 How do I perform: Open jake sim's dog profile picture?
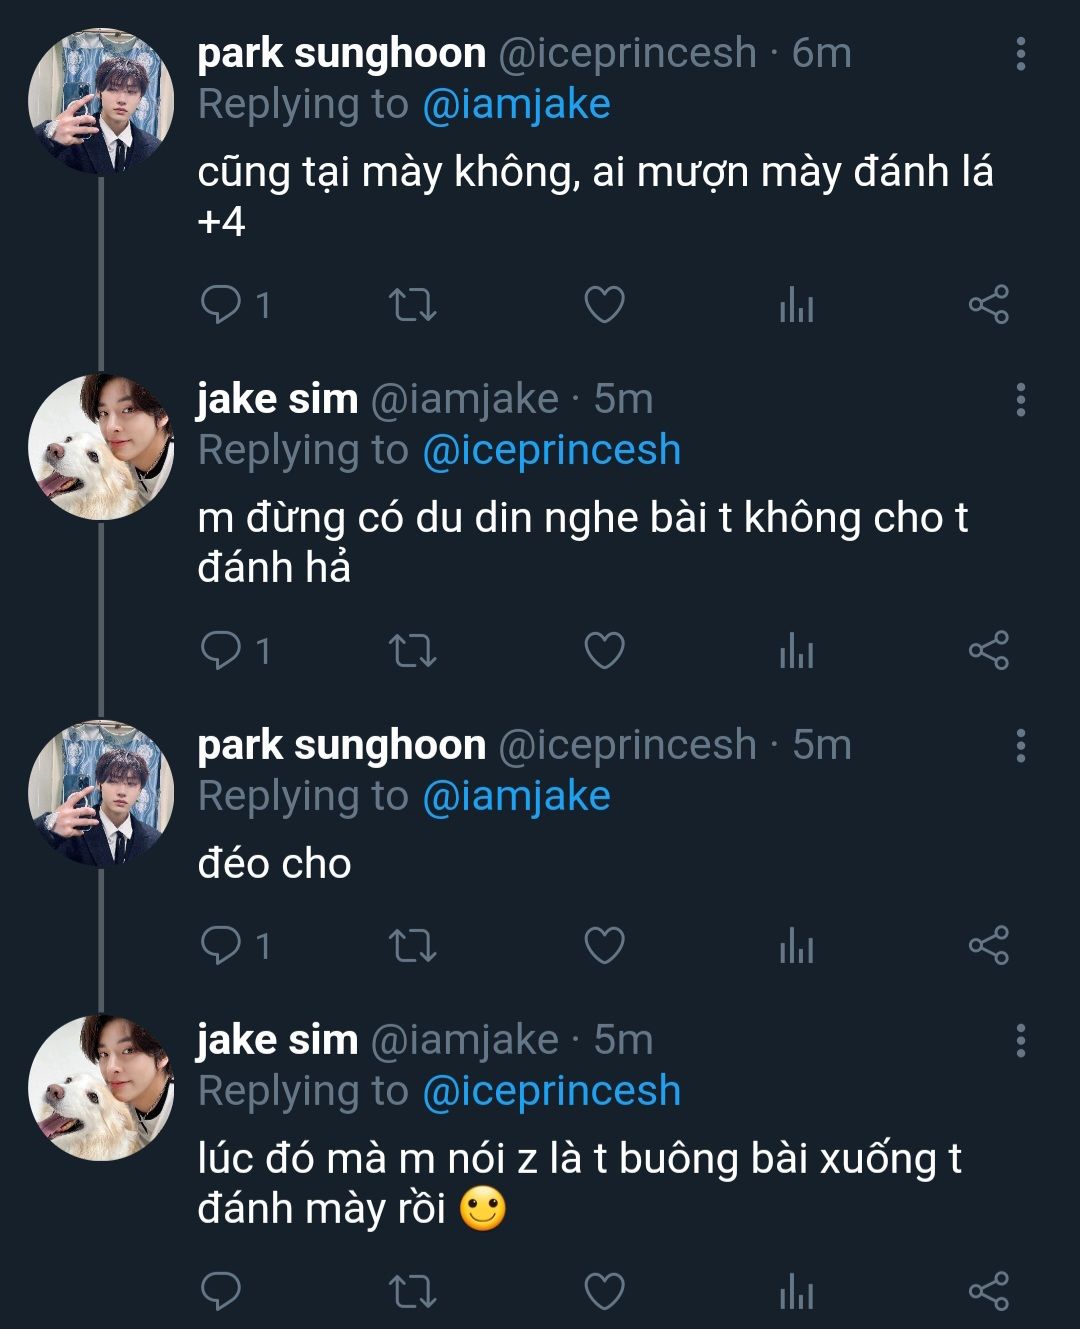coord(100,447)
